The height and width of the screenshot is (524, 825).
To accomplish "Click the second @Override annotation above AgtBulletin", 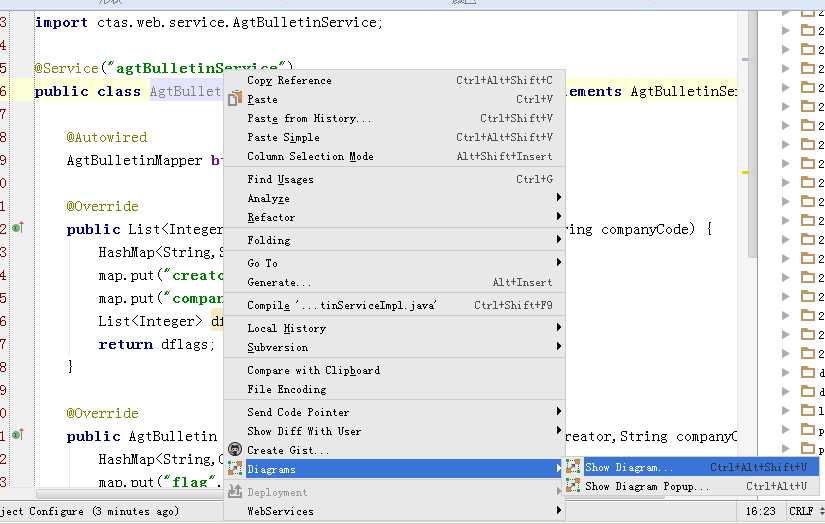I will (x=103, y=413).
